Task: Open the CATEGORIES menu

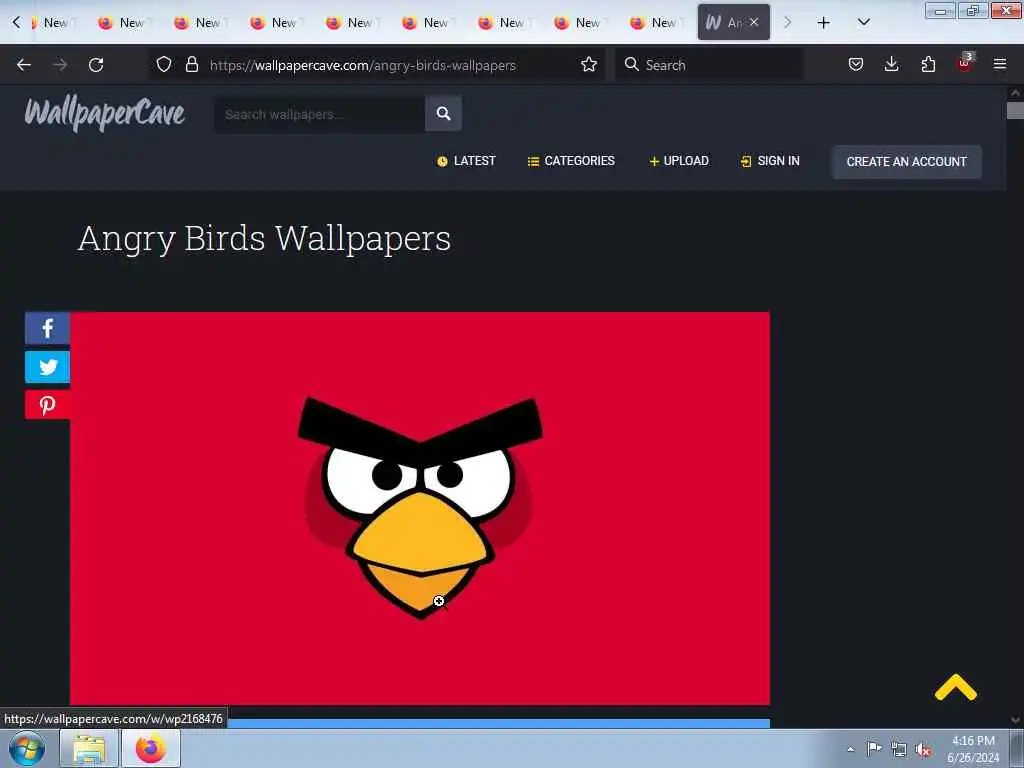Action: coord(571,161)
